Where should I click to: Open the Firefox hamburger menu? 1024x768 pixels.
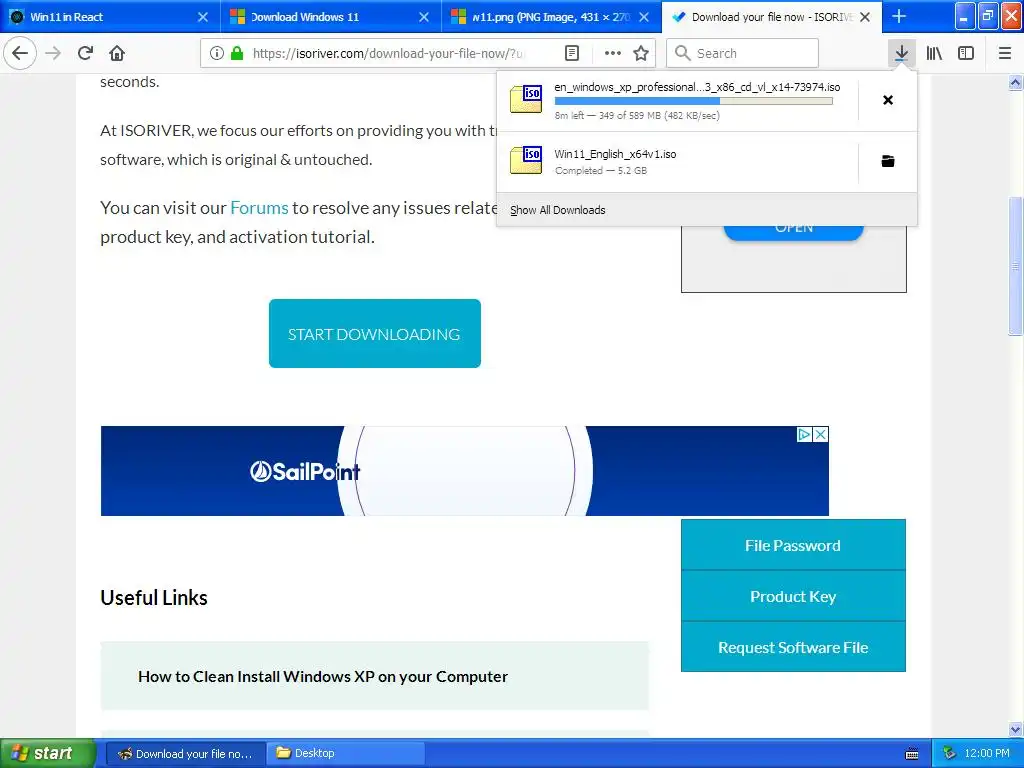1005,54
